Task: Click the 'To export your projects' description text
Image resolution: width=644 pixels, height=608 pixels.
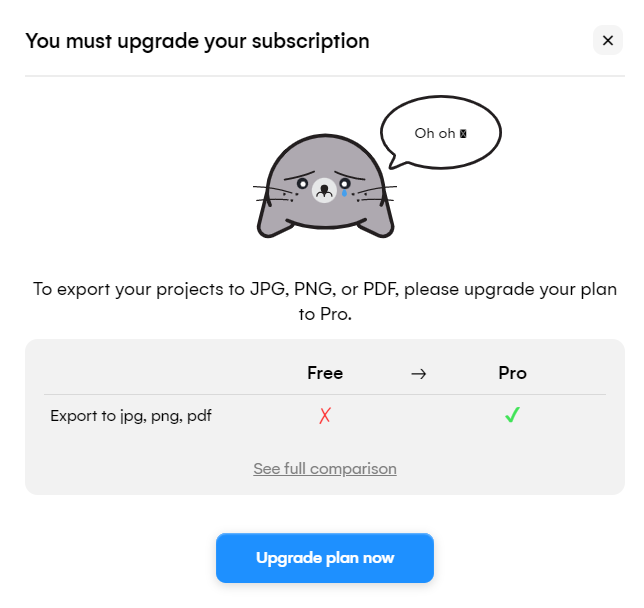Action: (325, 302)
